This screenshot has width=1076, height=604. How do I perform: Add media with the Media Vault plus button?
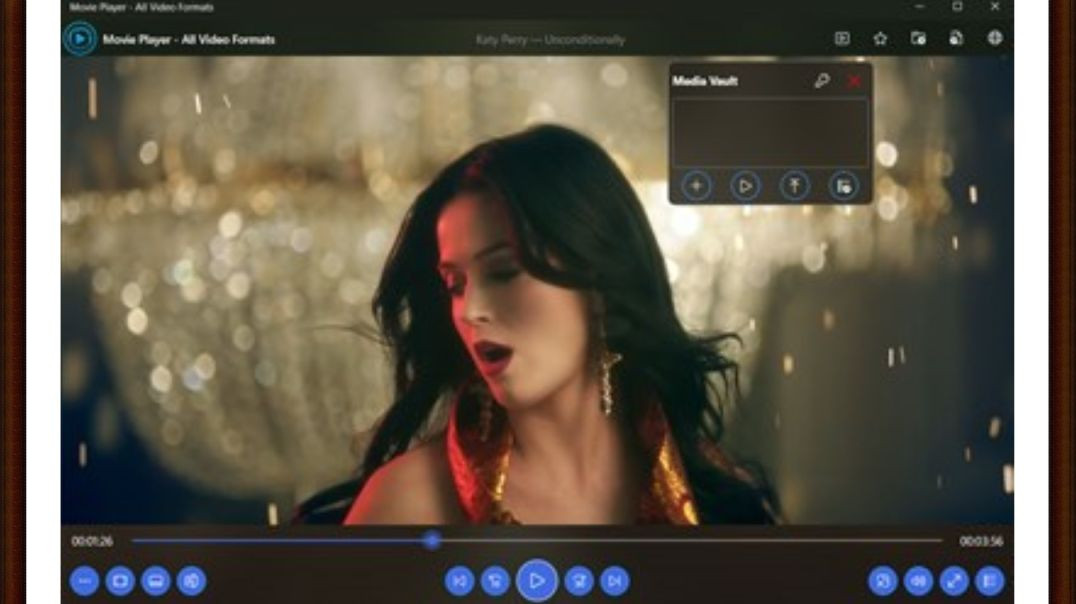(696, 186)
